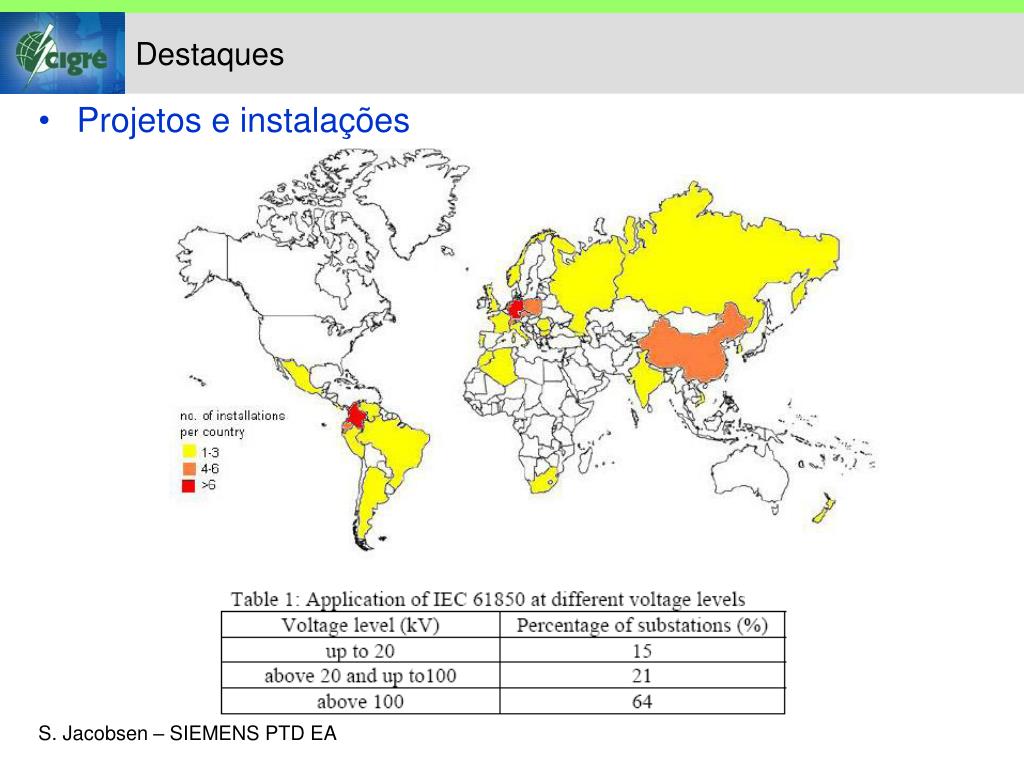Click the footer 'S. Jacobsen – SIEMENS PTD EA'
Screen dimensions: 1024x768
click(187, 733)
